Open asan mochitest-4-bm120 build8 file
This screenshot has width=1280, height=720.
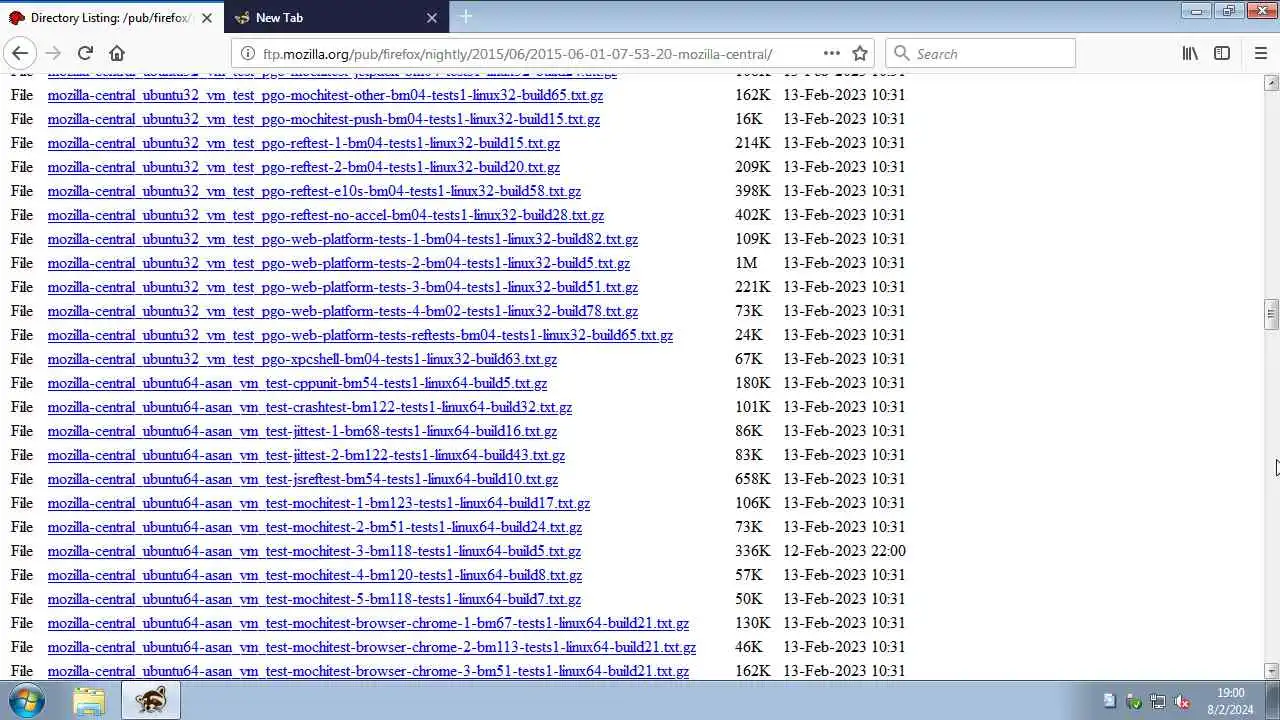(x=314, y=575)
